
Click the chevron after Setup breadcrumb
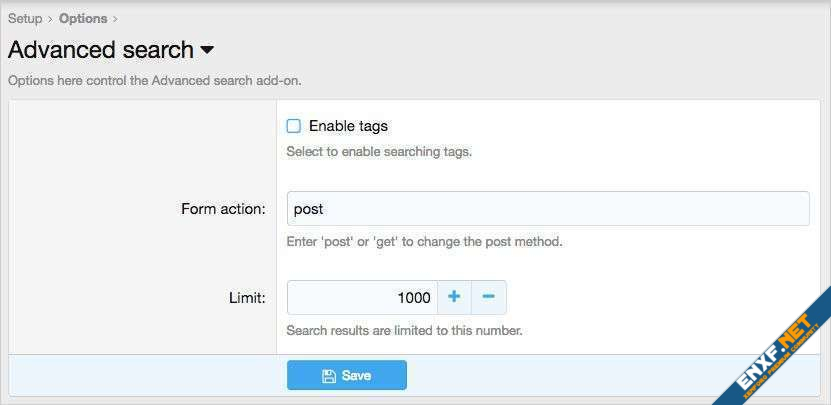50,18
